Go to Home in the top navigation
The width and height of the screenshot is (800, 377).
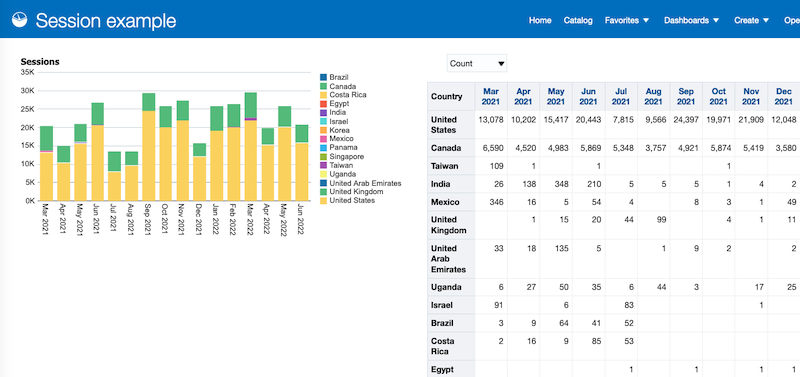point(540,20)
